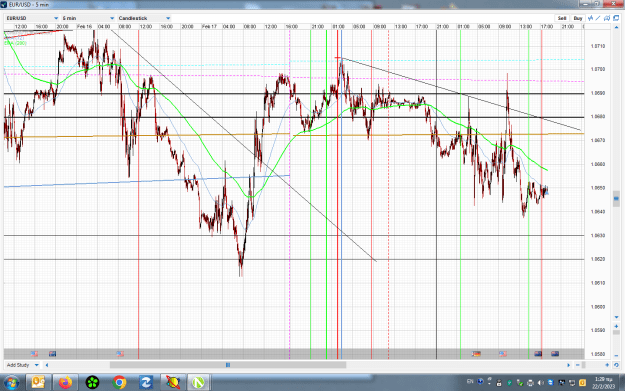Click the EUR/USD window title icon
625x391 pixels.
[4, 4]
